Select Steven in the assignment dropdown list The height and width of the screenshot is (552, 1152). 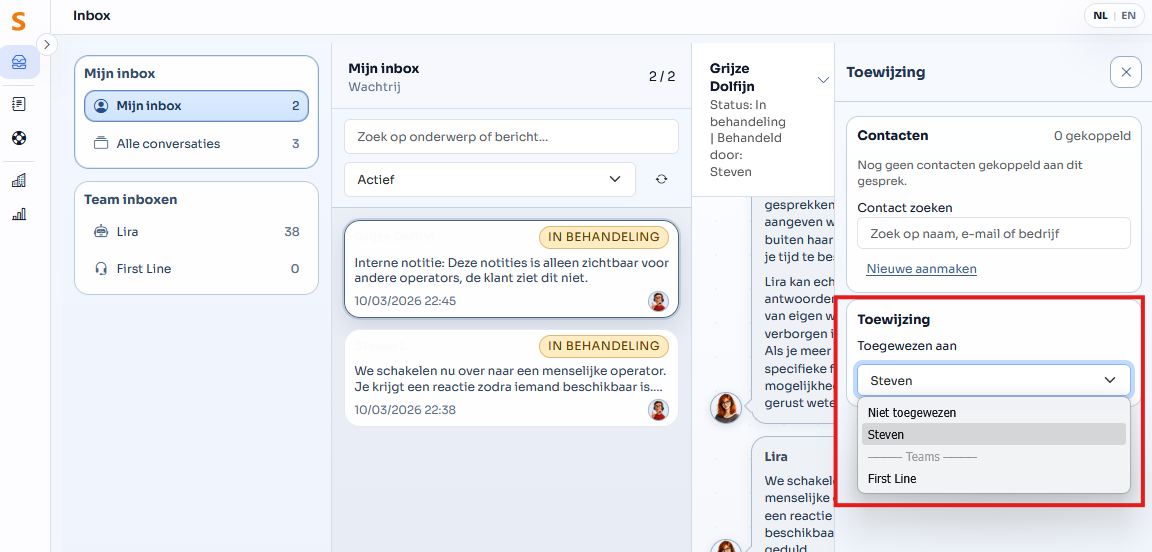[993, 434]
